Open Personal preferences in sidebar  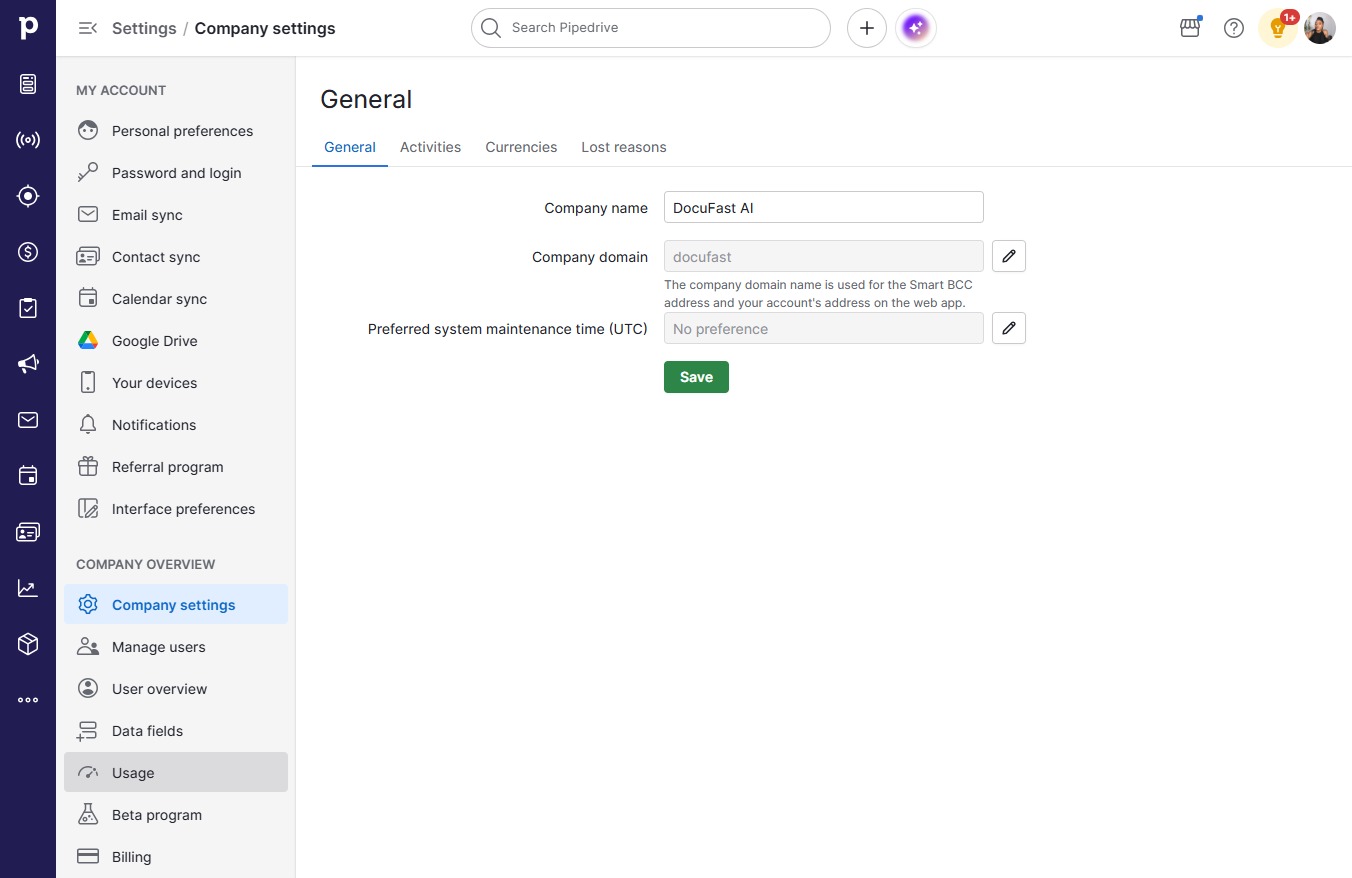pyautogui.click(x=176, y=131)
